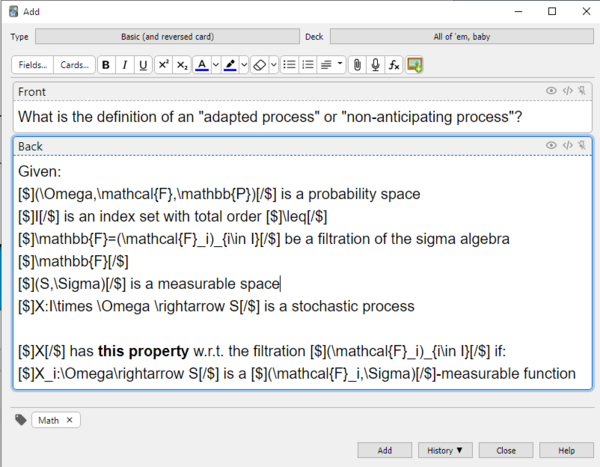Screen dimensions: 600x467
Task: Toggle sticky pin on the Front field
Action: coord(582,91)
